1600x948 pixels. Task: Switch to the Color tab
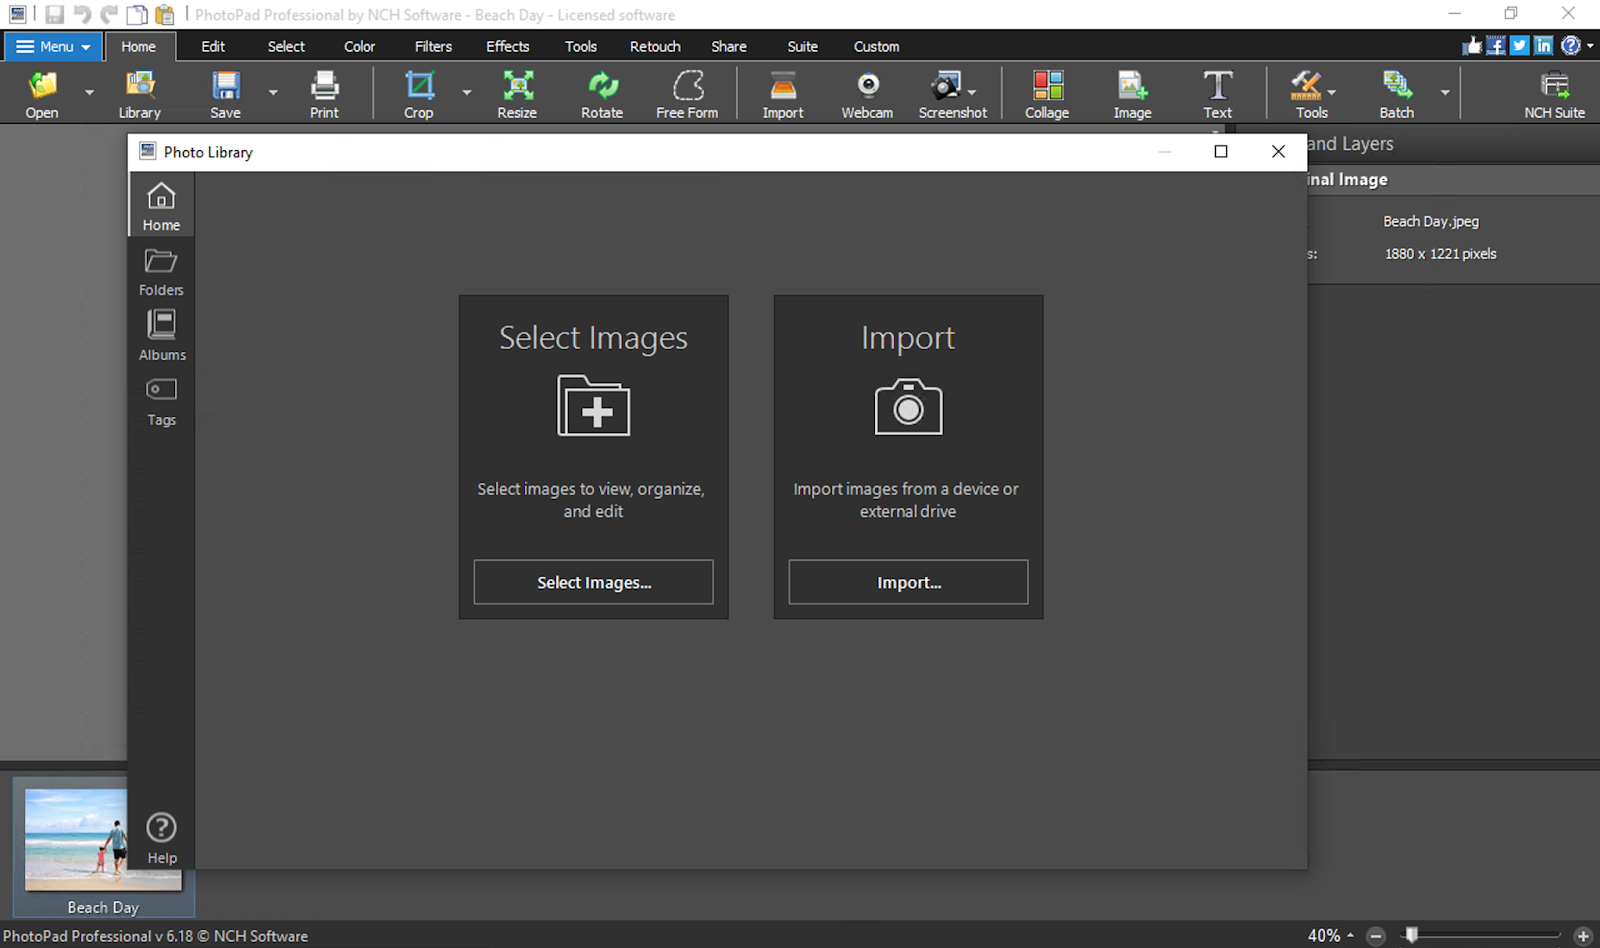coord(359,46)
